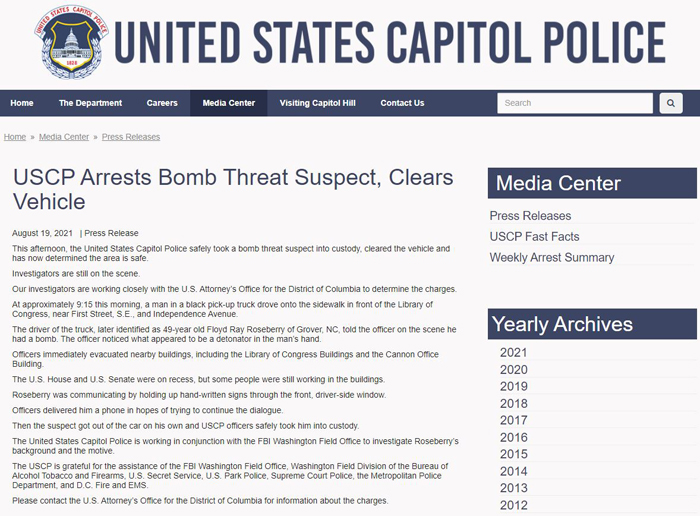Click the United States Capitol Police banner title

[x=390, y=42]
